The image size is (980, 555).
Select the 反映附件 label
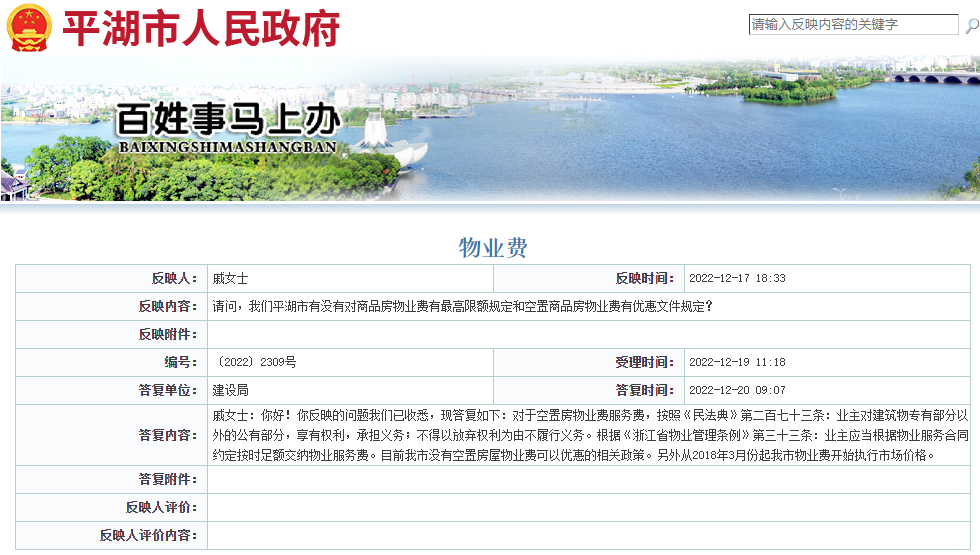click(x=168, y=334)
